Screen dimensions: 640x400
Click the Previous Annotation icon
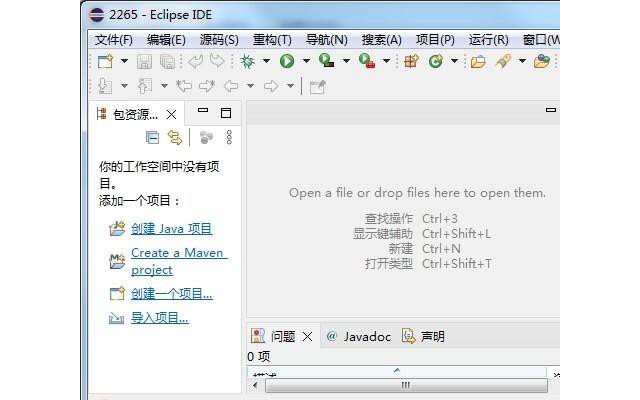coord(145,86)
